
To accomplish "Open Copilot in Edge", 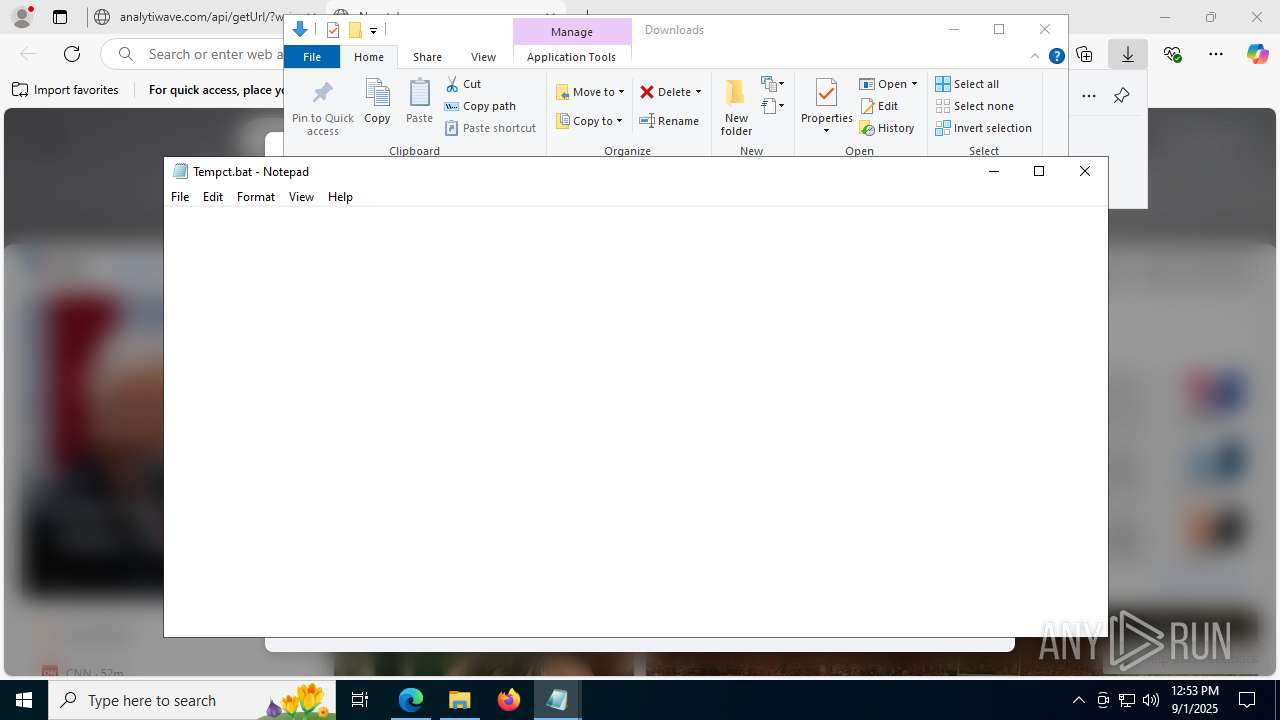I will tap(1257, 54).
